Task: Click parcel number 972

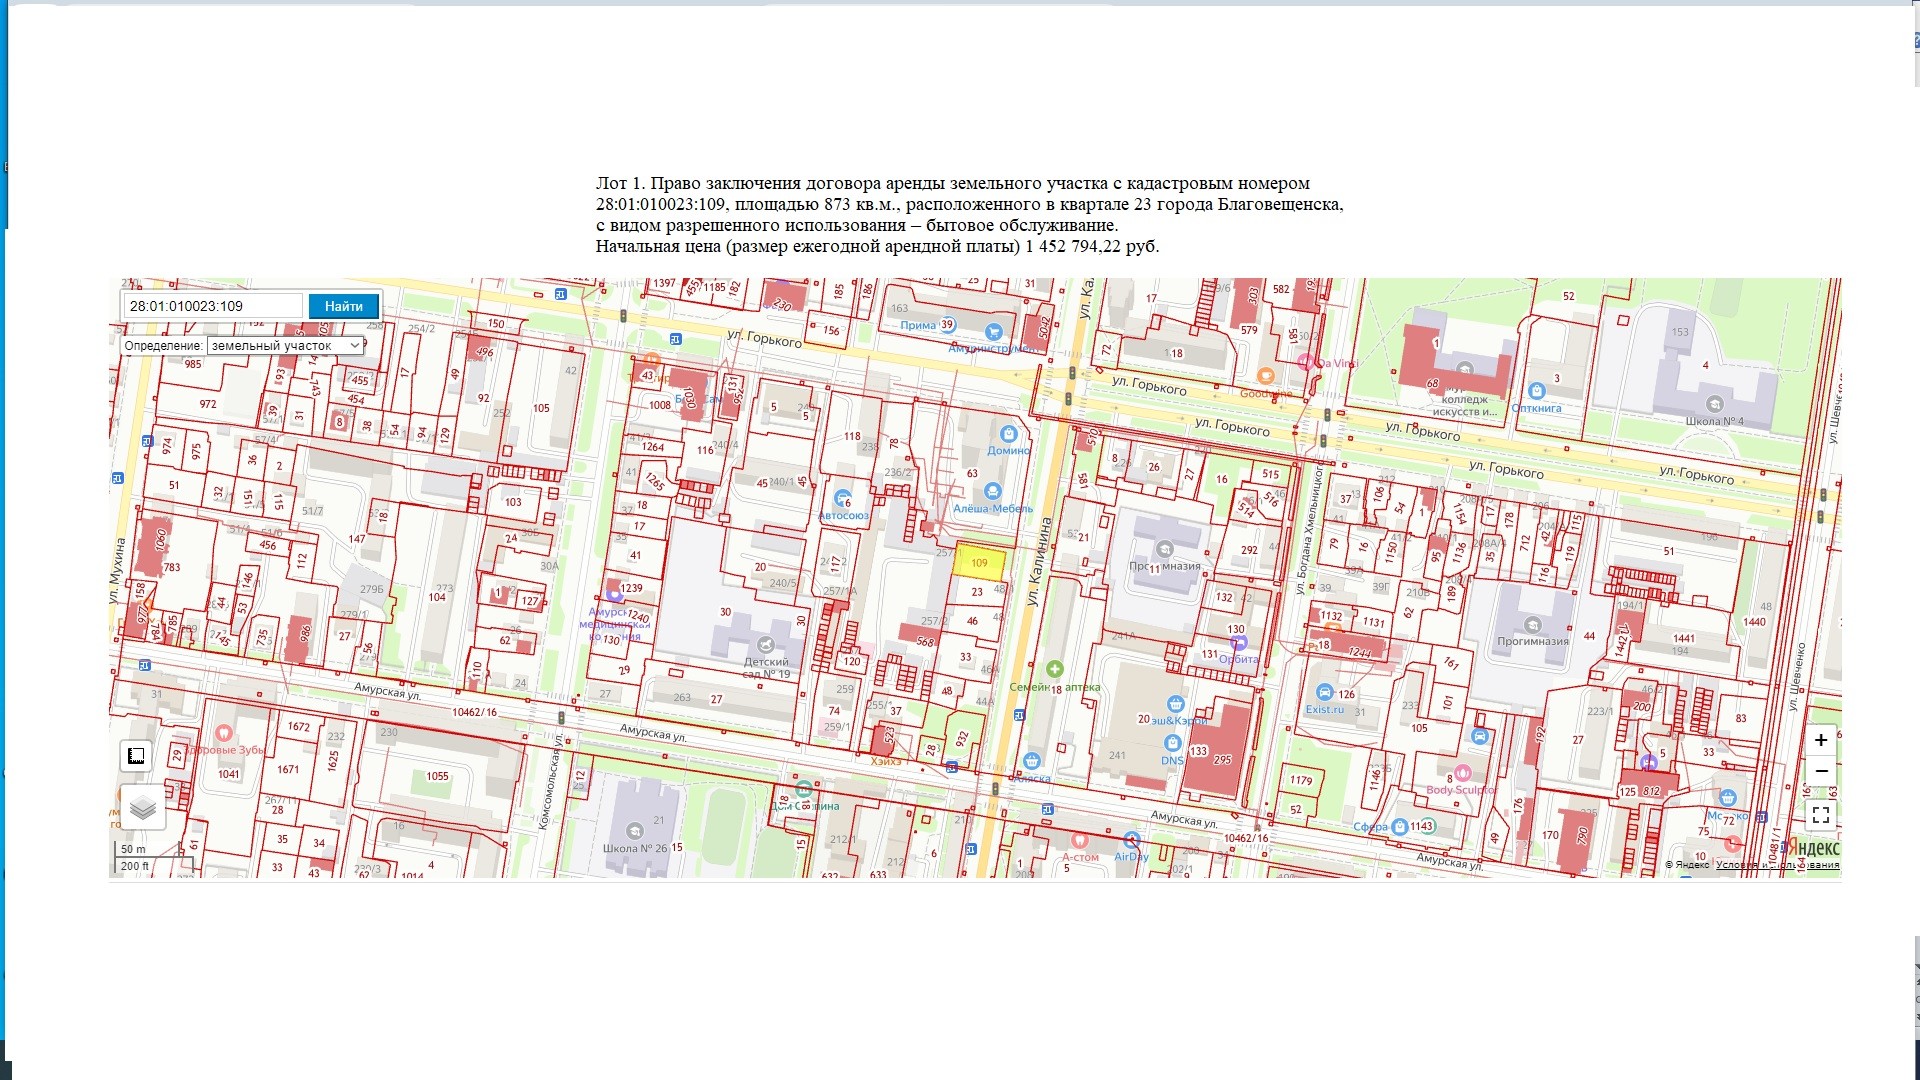Action: coord(208,404)
